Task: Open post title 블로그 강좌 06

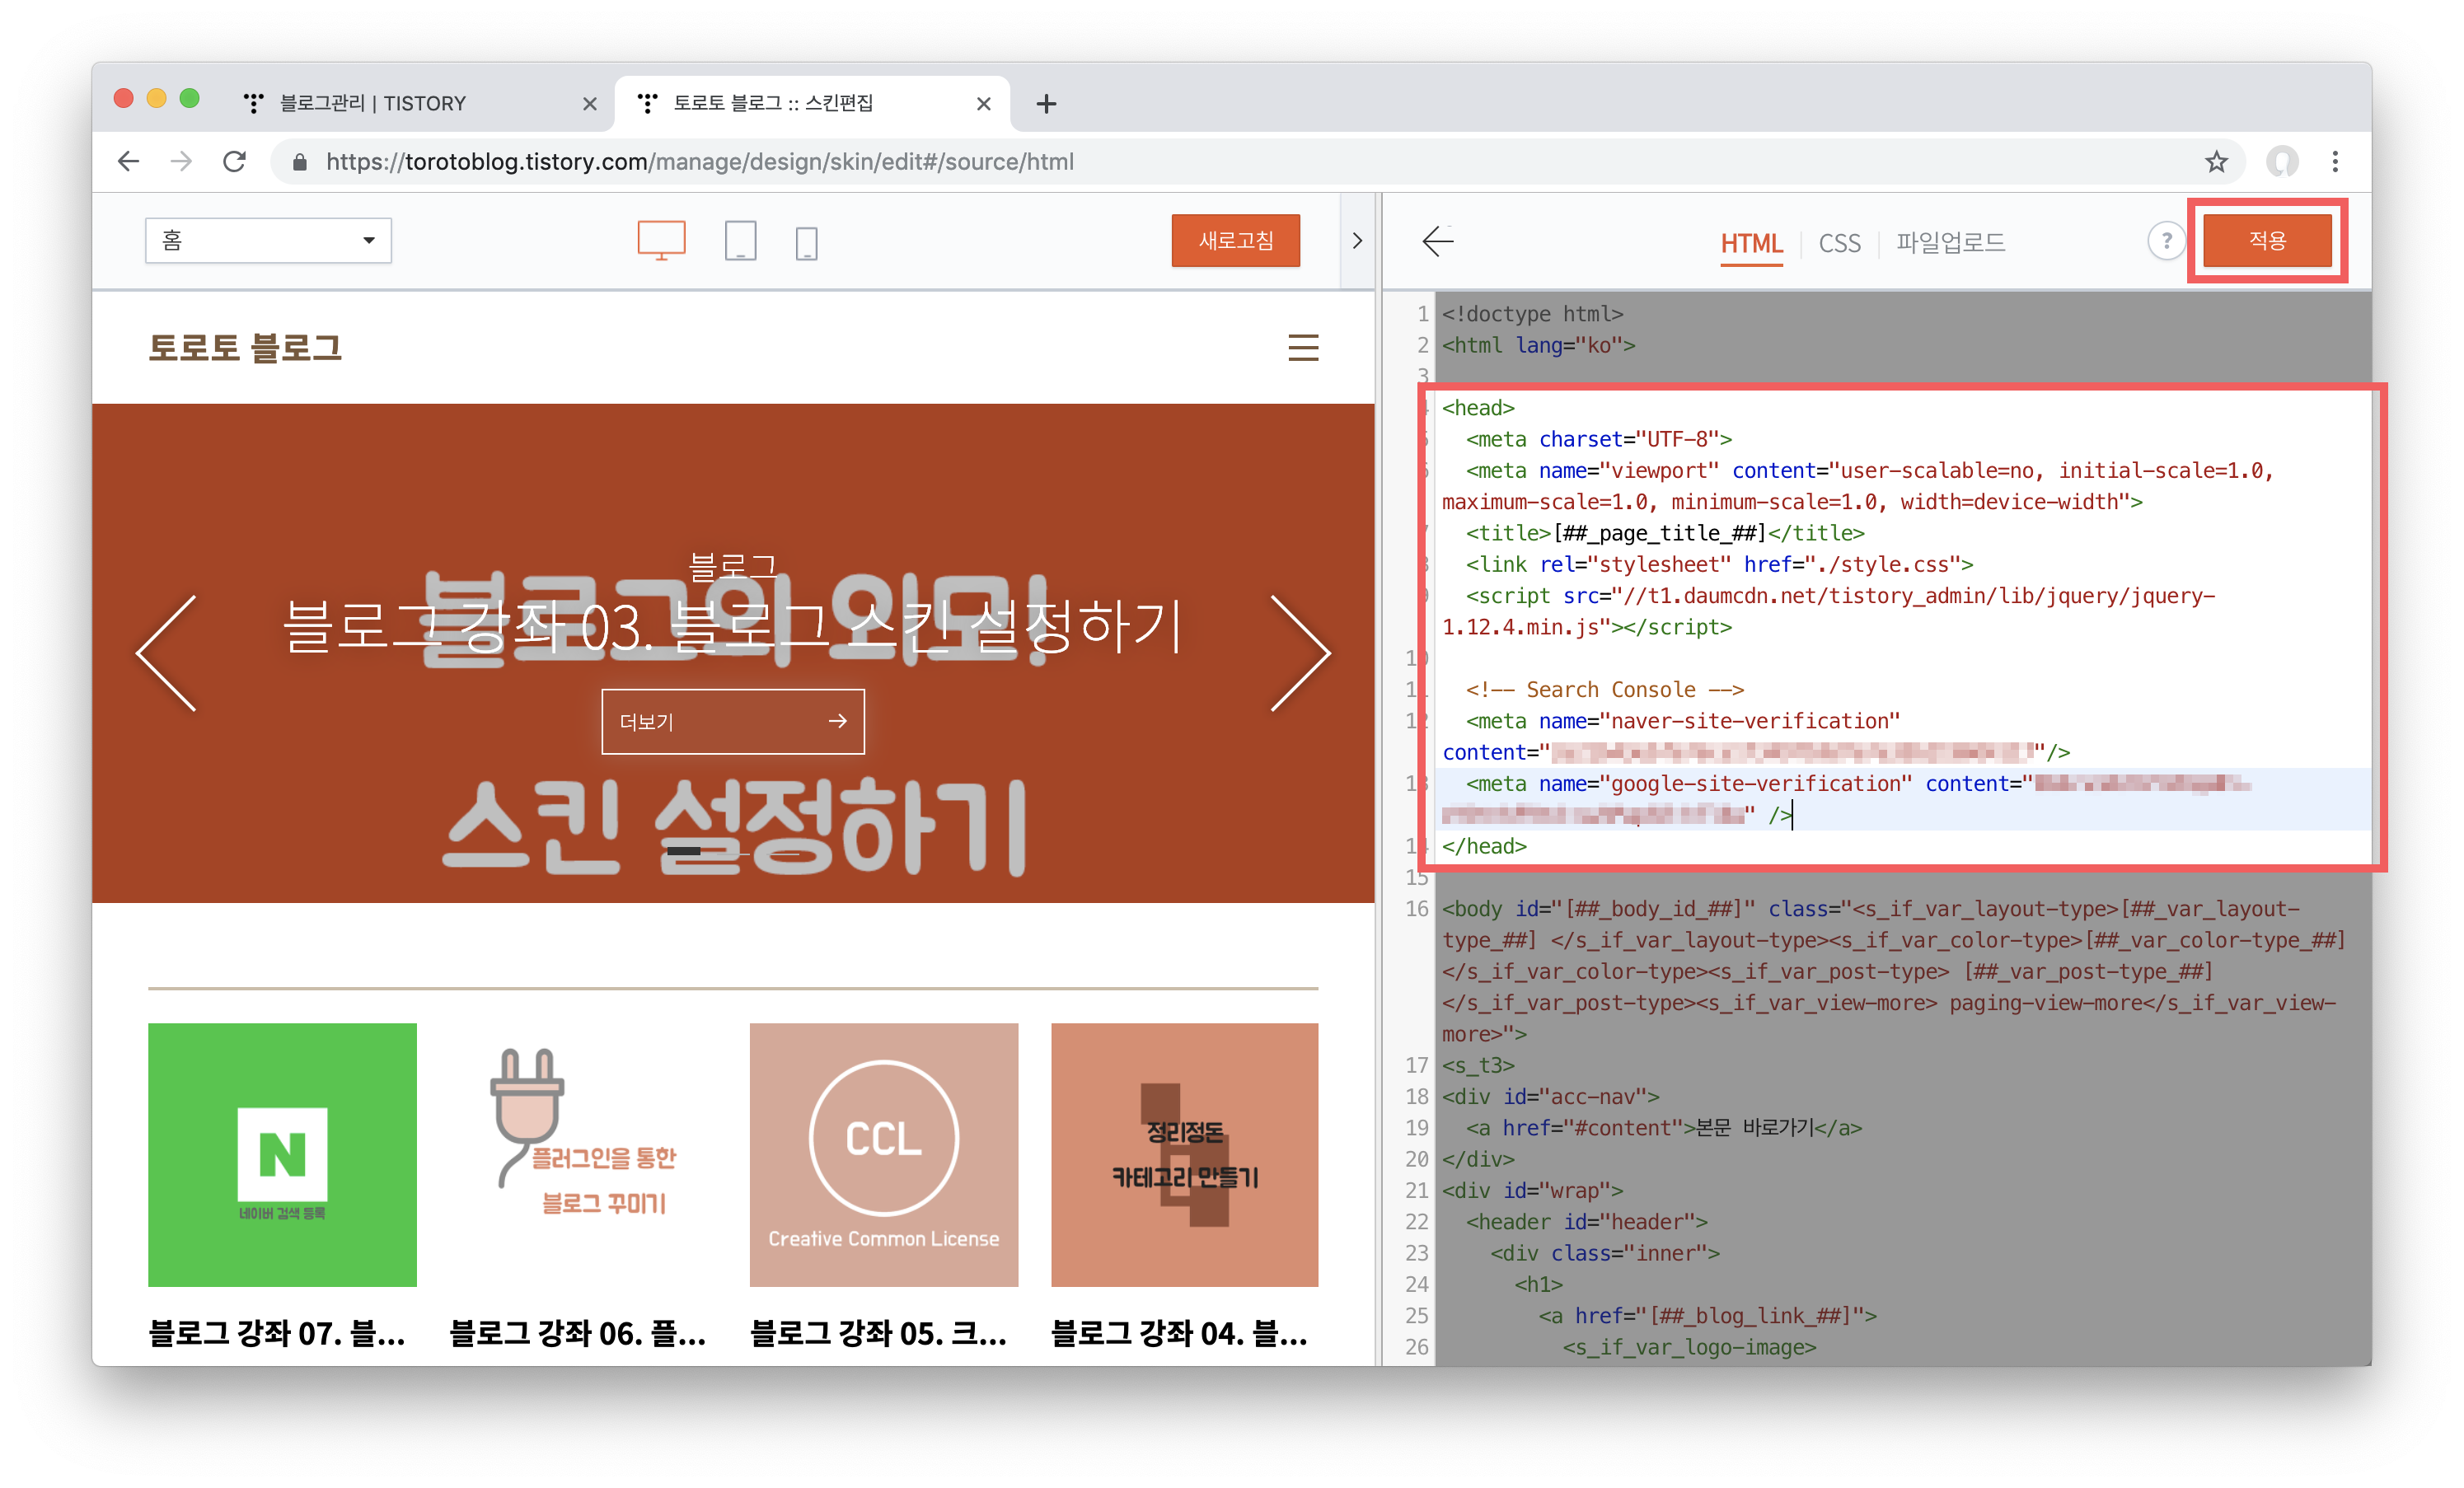Action: pyautogui.click(x=578, y=1332)
